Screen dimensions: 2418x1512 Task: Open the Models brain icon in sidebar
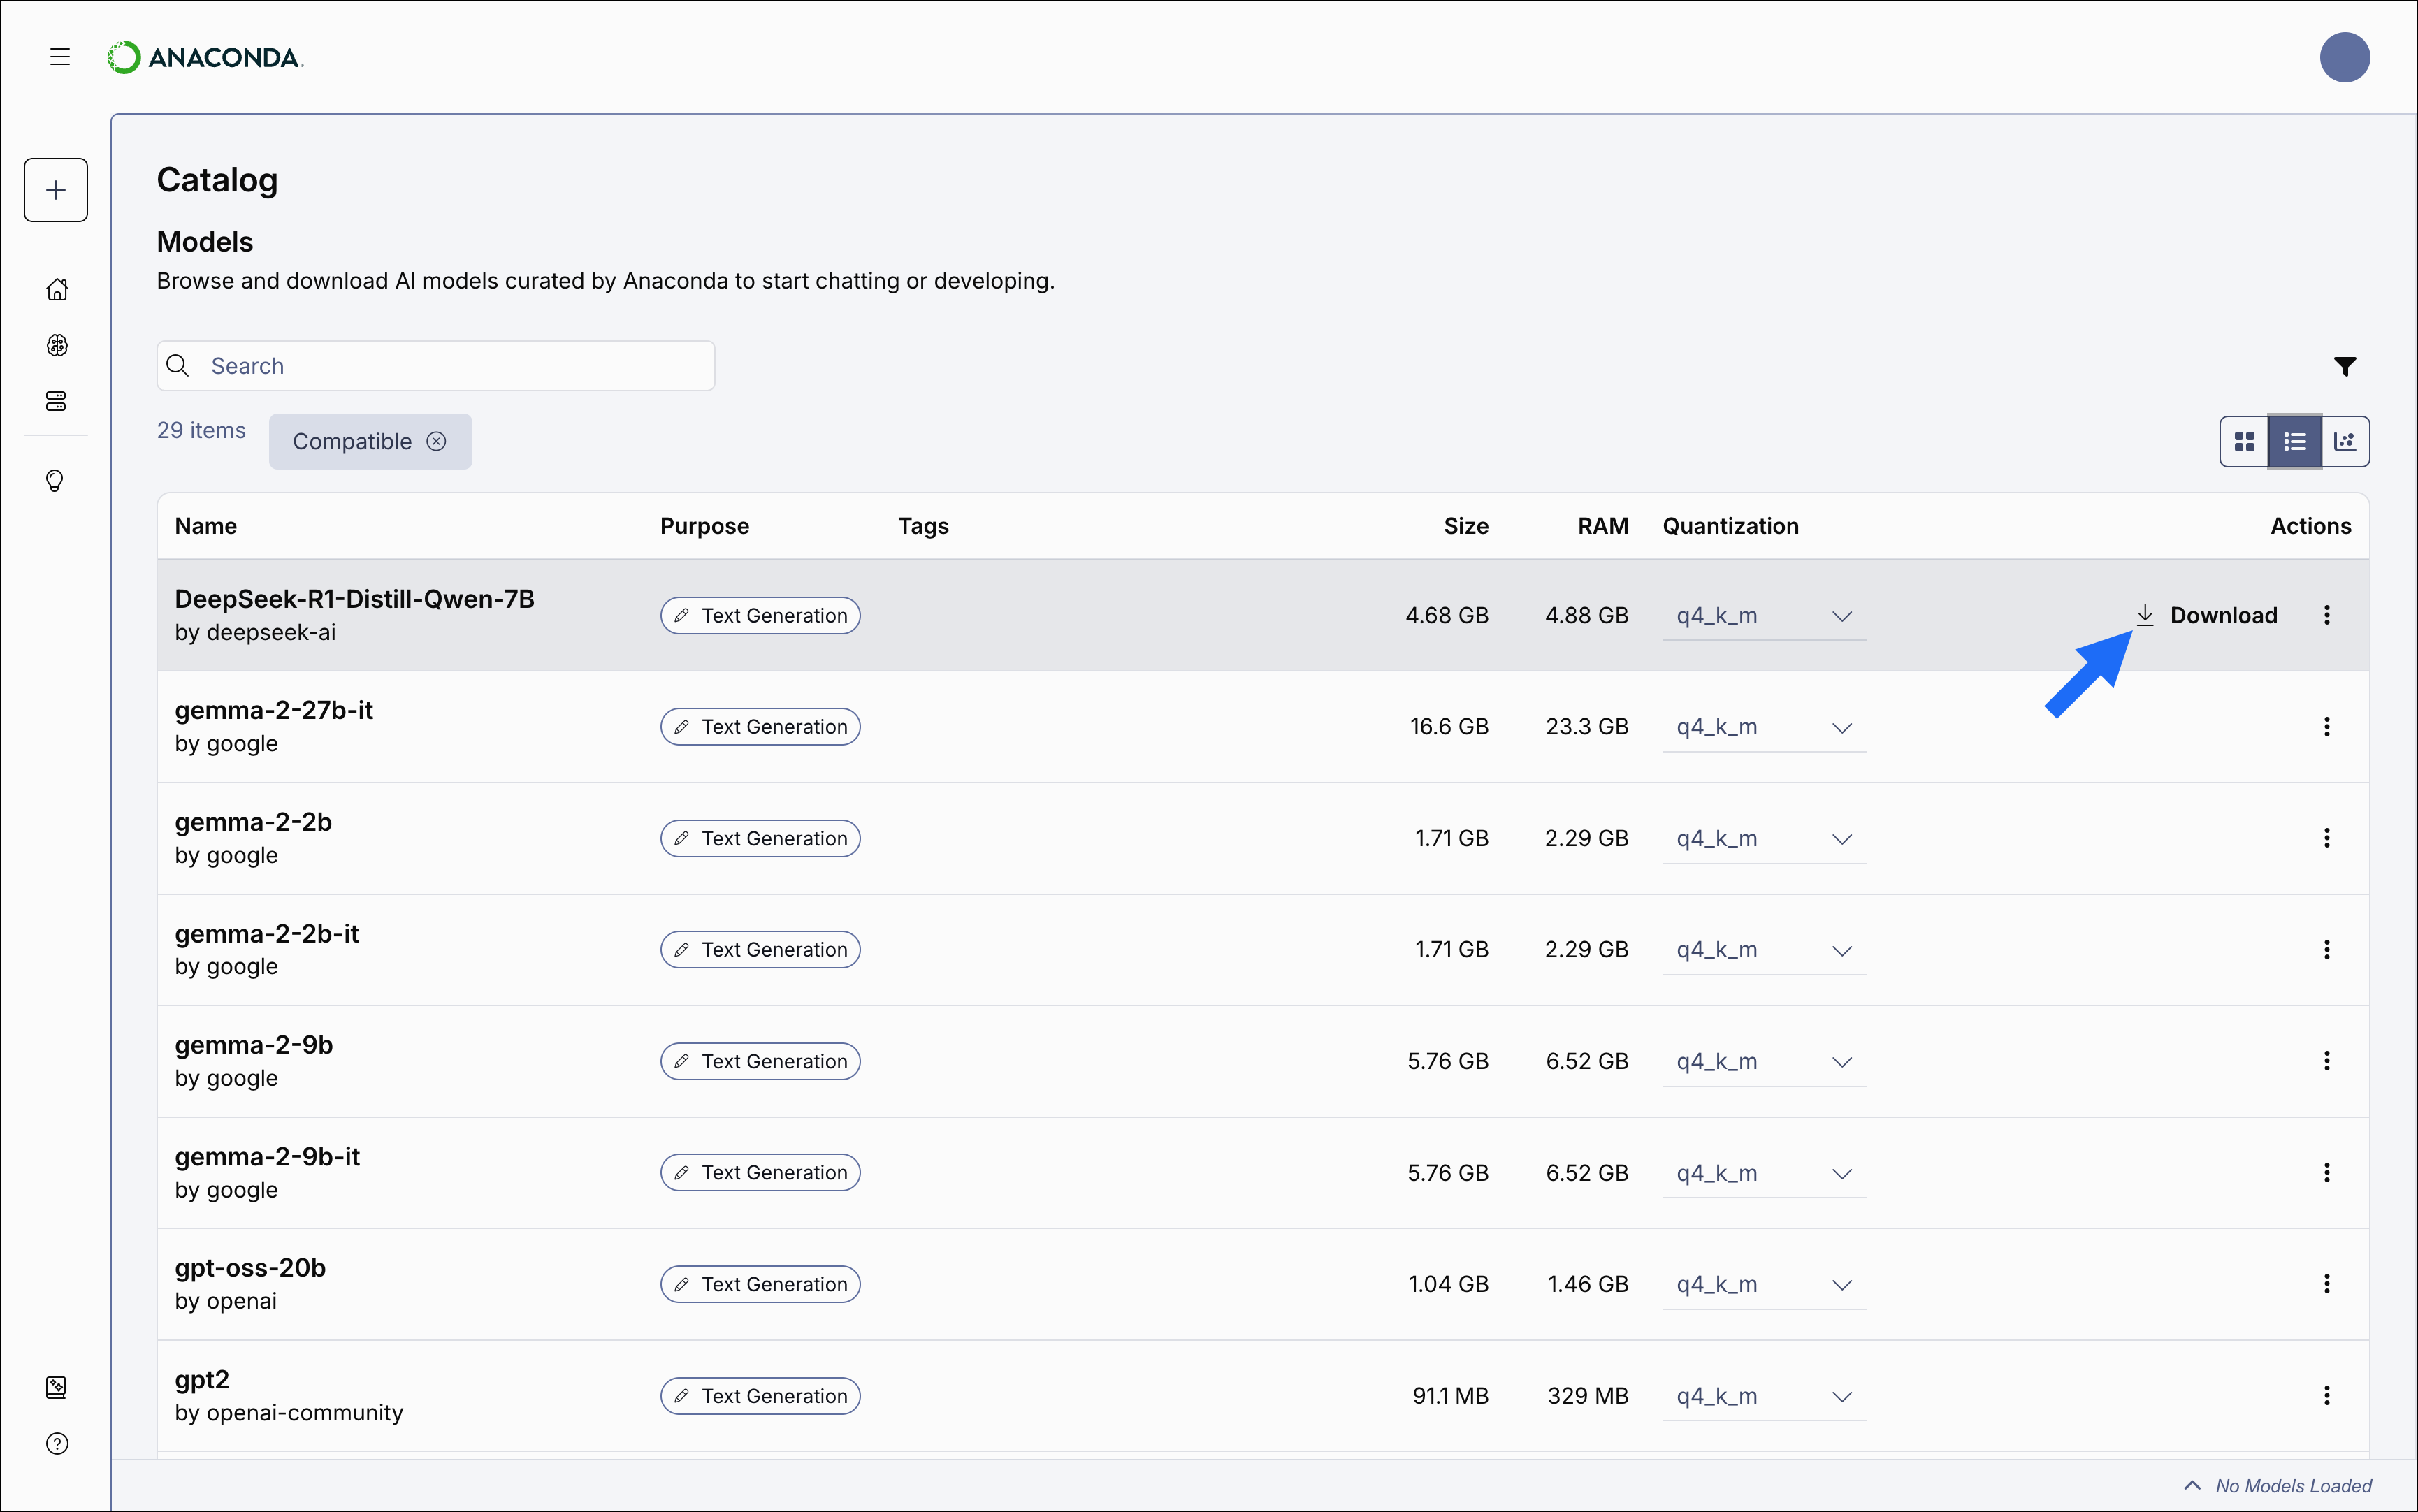pyautogui.click(x=57, y=345)
